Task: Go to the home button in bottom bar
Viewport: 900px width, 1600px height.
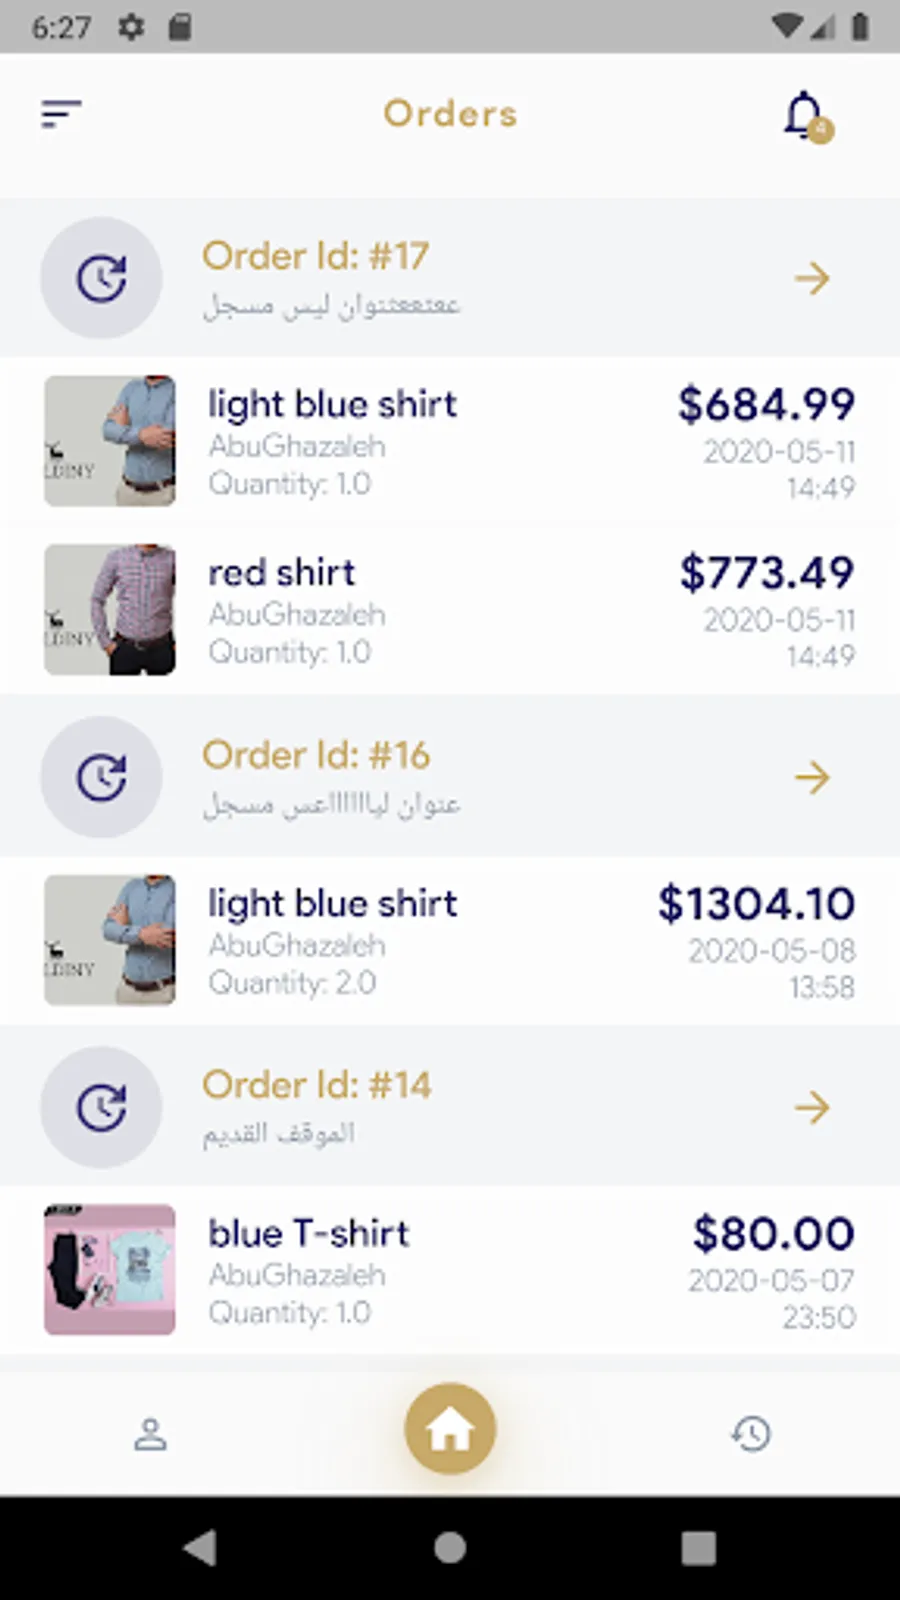Action: [450, 1429]
